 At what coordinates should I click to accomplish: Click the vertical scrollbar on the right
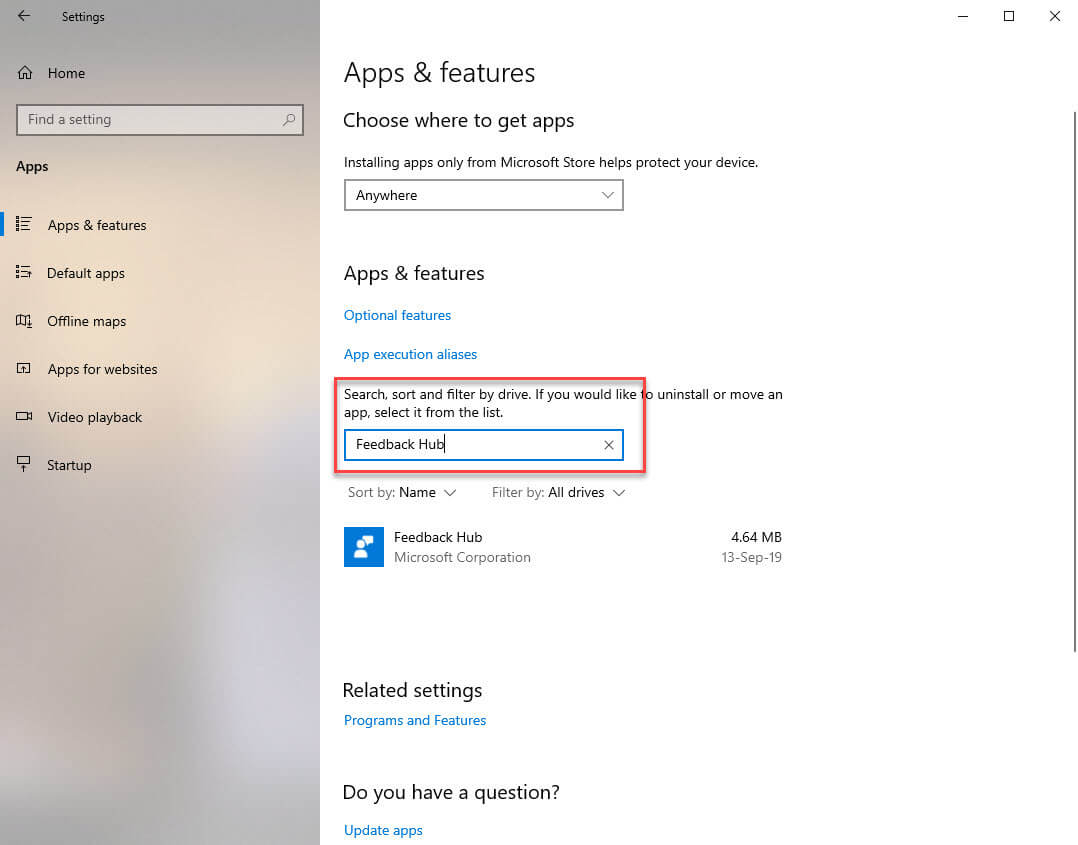pyautogui.click(x=1075, y=382)
